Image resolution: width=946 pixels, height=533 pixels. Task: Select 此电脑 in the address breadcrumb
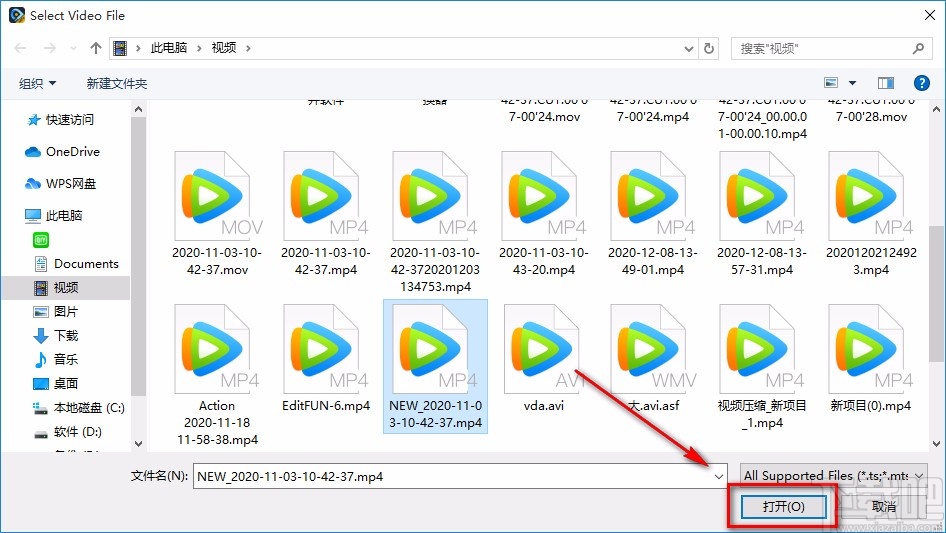pos(168,48)
